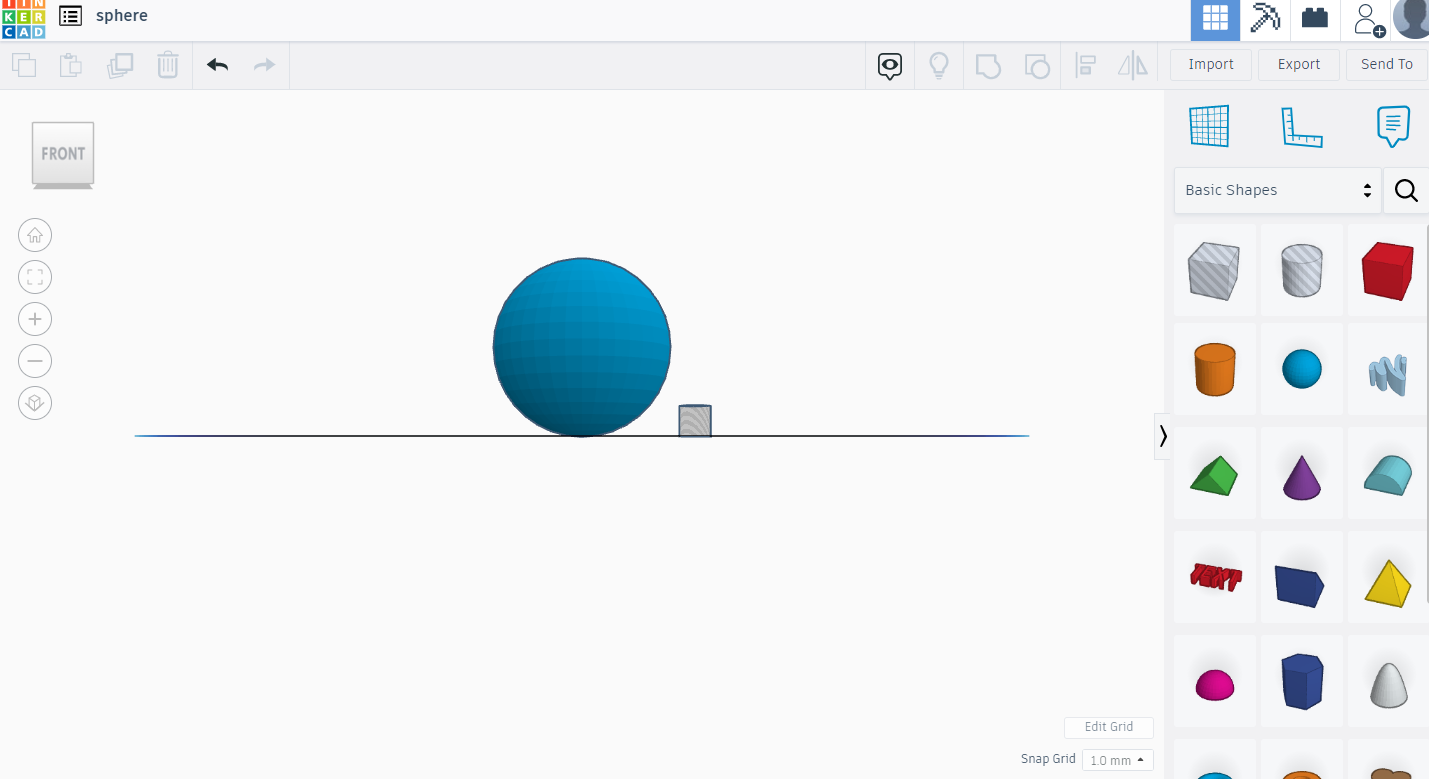Activate the Ruler tool
1429x779 pixels.
coord(1301,126)
